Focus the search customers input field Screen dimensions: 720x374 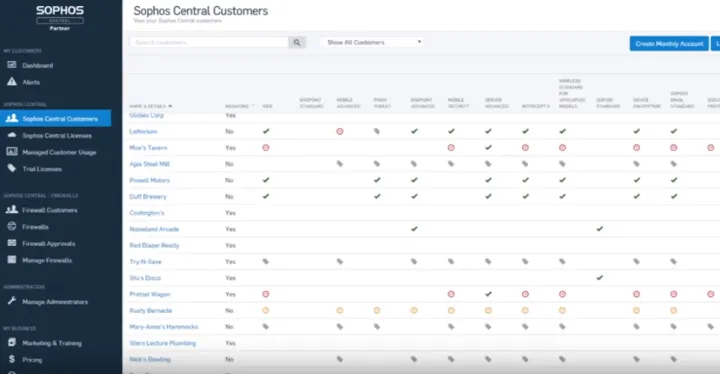209,42
